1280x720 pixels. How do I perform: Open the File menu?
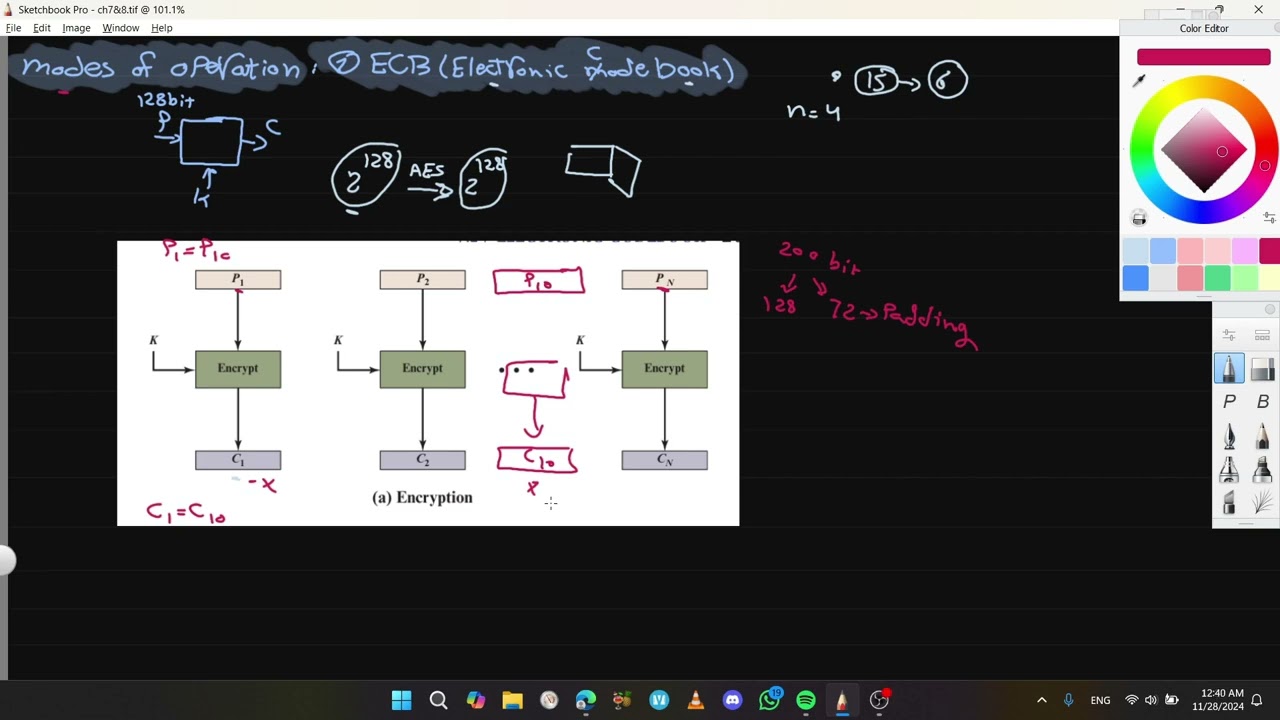(x=14, y=28)
